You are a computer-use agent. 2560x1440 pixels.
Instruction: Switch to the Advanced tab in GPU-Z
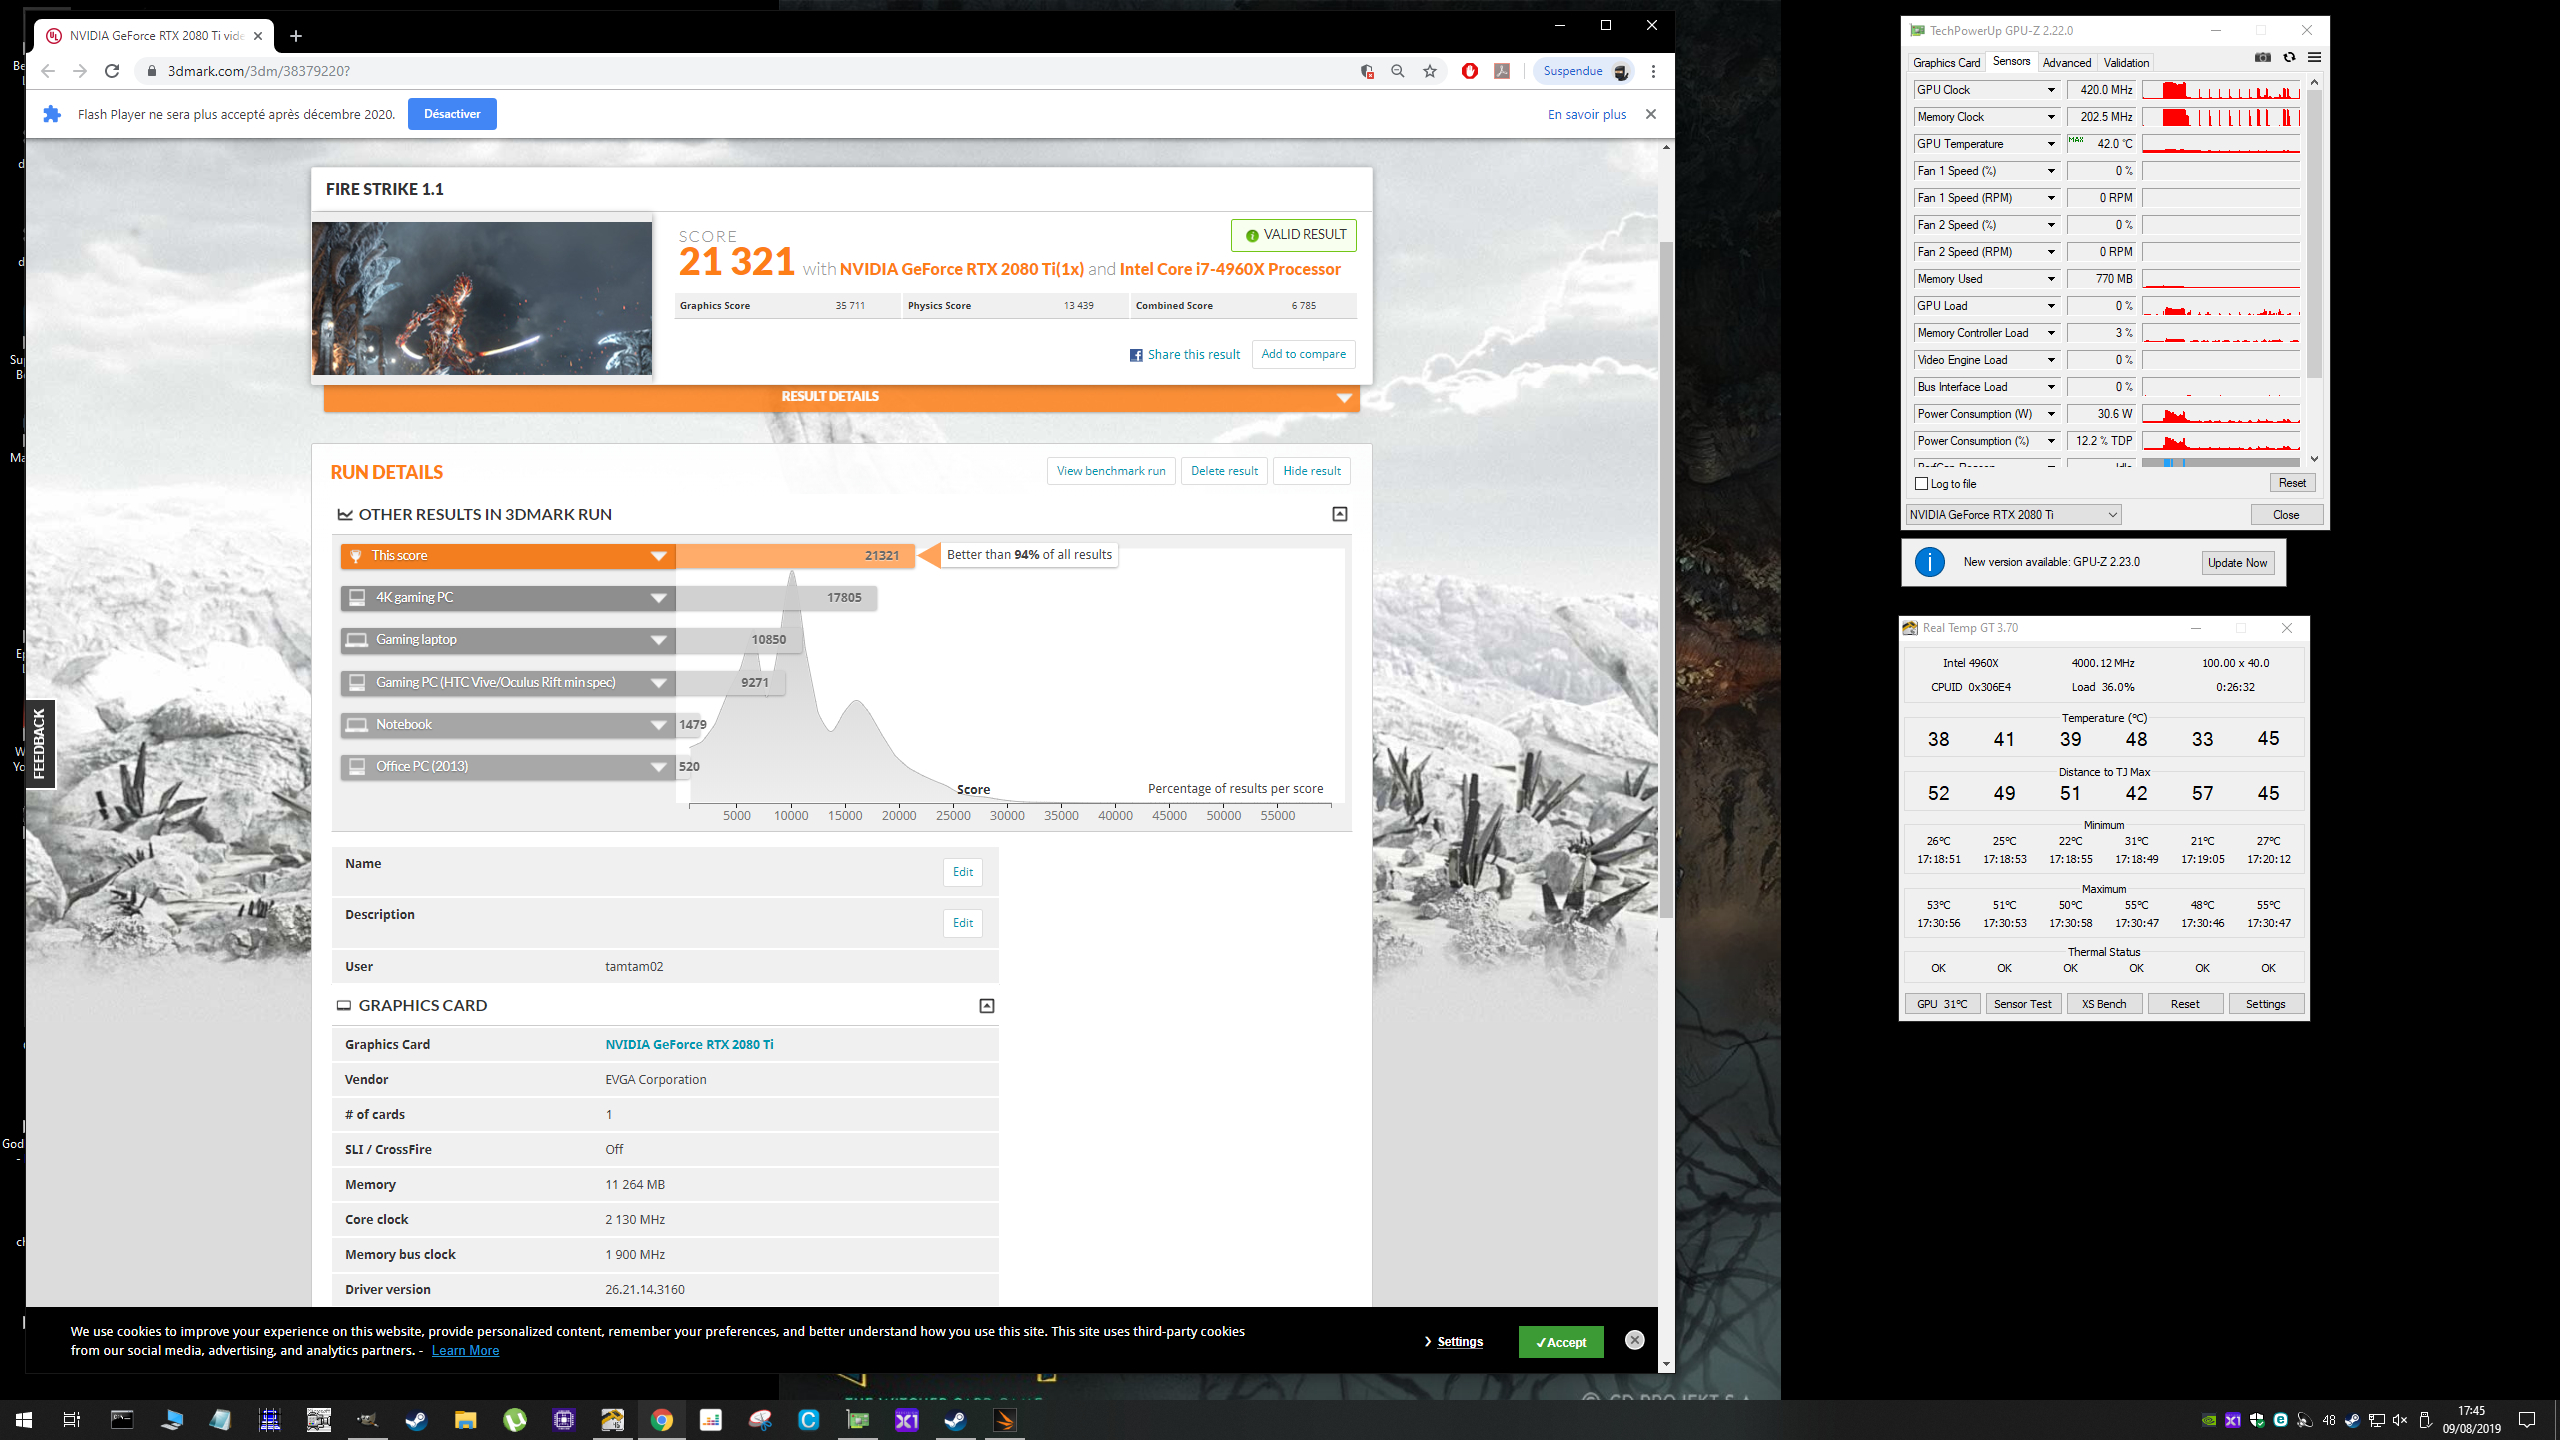tap(2066, 62)
